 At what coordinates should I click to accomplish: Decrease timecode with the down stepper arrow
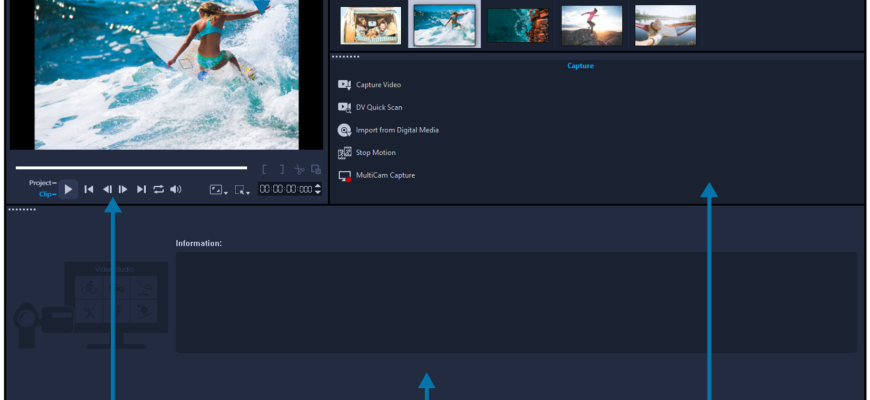click(x=318, y=193)
